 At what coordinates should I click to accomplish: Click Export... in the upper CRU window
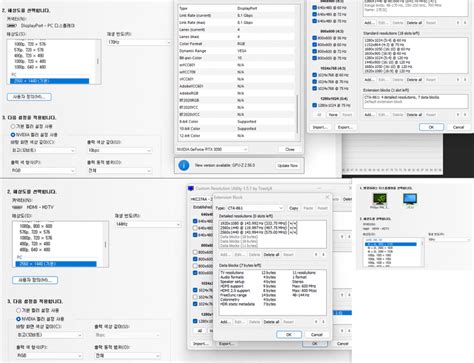(x=345, y=127)
